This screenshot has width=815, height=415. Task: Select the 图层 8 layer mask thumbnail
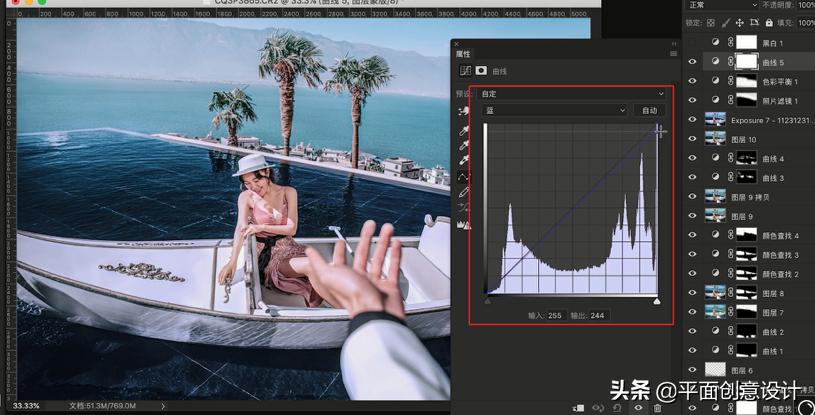point(746,292)
